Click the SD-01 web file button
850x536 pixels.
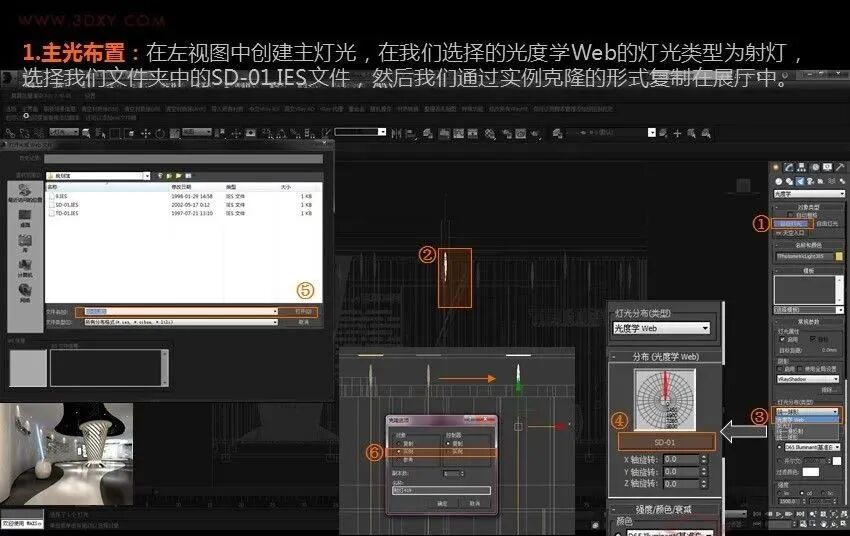(x=666, y=442)
